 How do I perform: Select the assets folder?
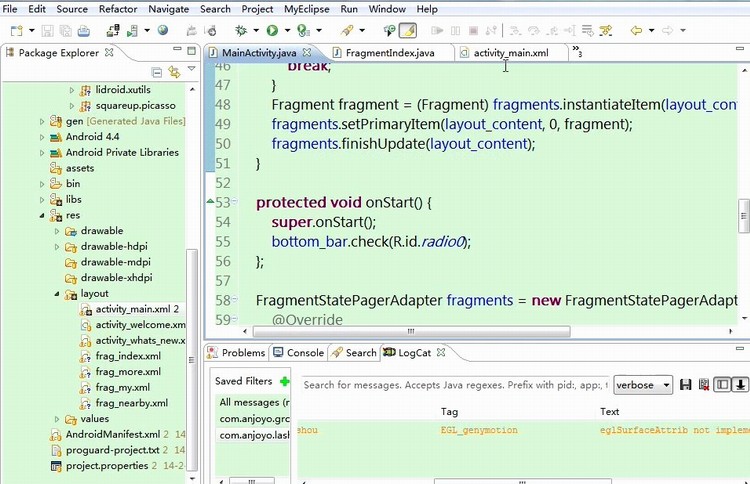point(80,168)
